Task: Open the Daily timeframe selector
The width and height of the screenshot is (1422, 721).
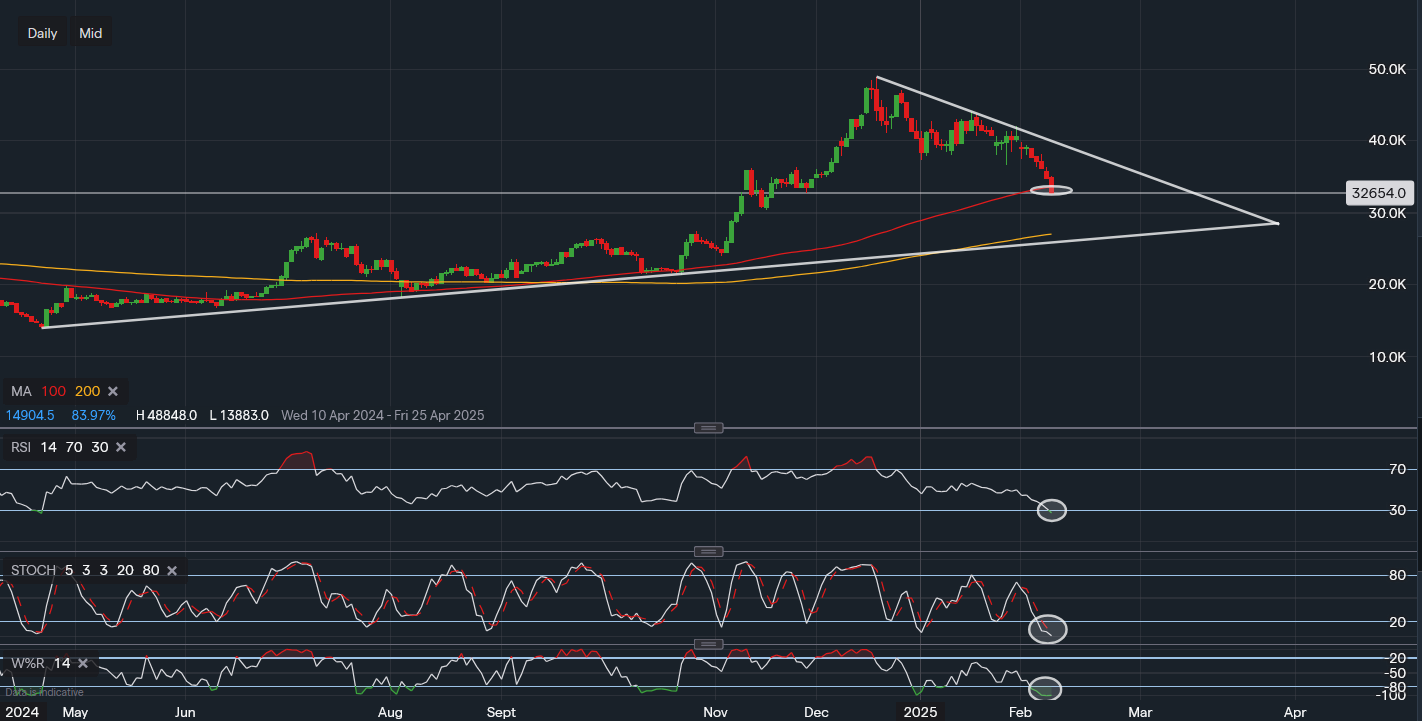Action: click(x=43, y=33)
